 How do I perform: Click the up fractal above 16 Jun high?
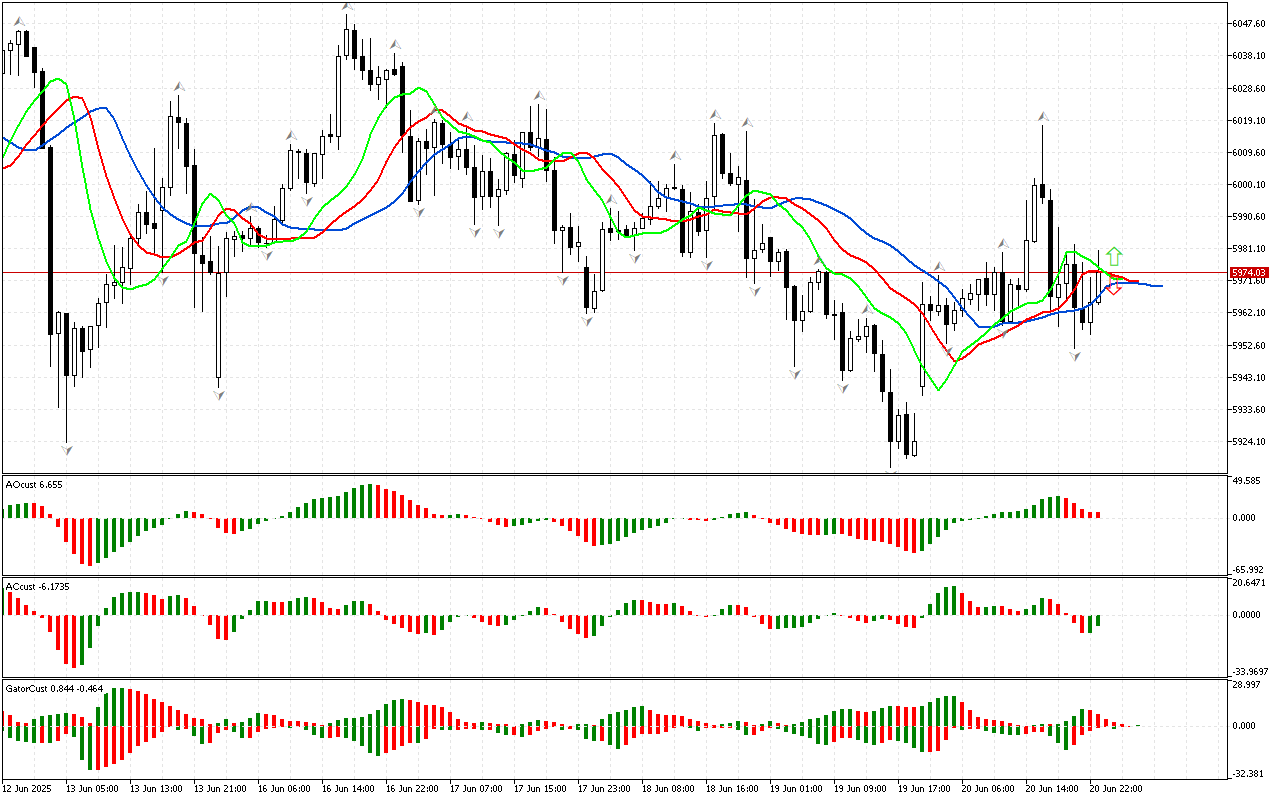click(x=347, y=7)
